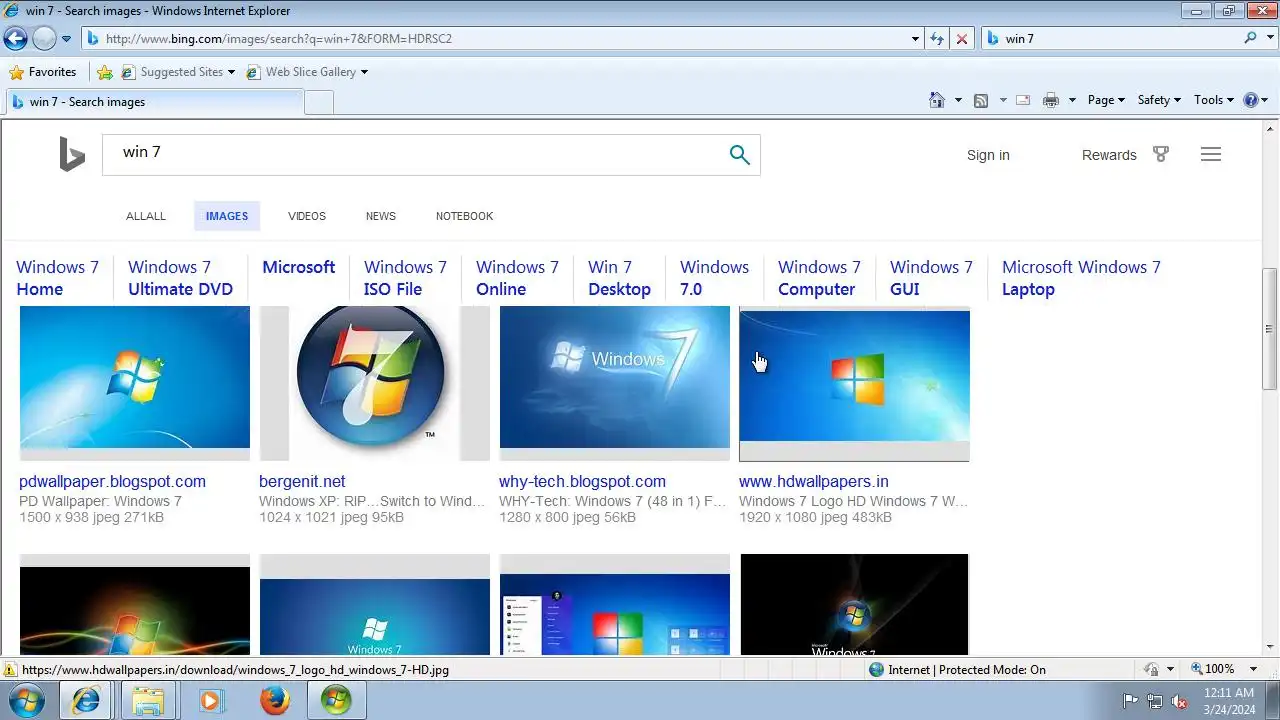
Task: Open Firefox from the taskbar
Action: point(274,701)
